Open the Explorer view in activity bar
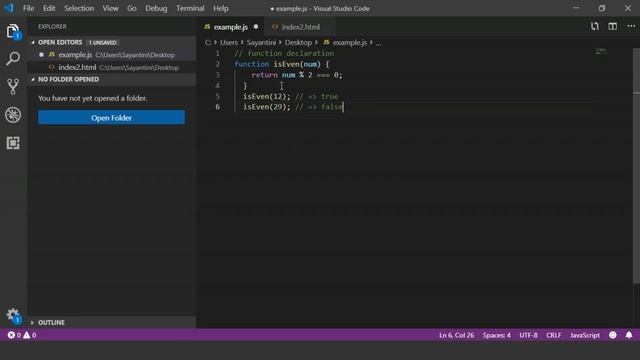The width and height of the screenshot is (640, 360). tap(13, 31)
